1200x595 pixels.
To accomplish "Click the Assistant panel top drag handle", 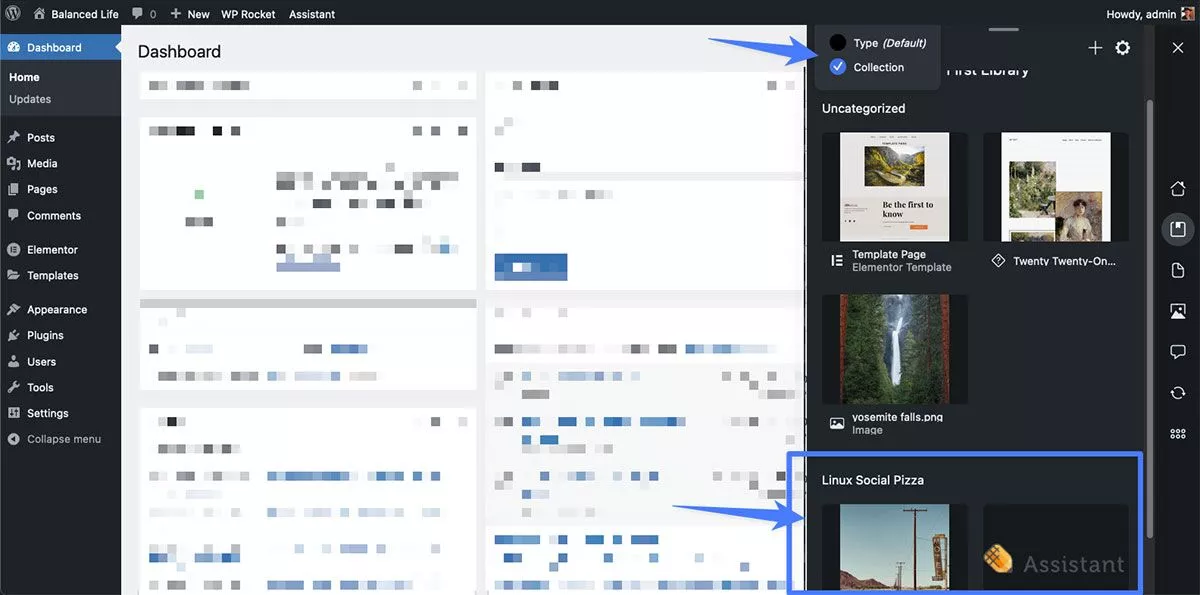I will (1003, 29).
